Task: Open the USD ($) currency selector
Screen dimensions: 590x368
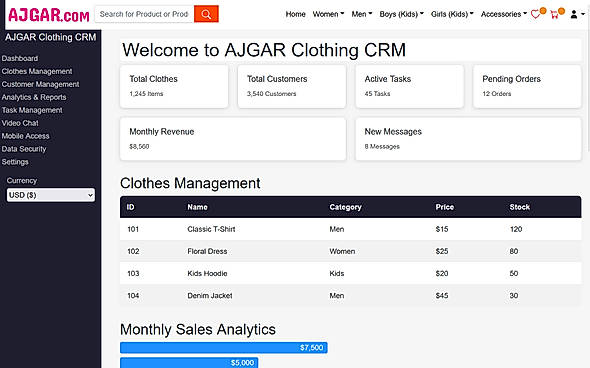Action: tap(51, 195)
